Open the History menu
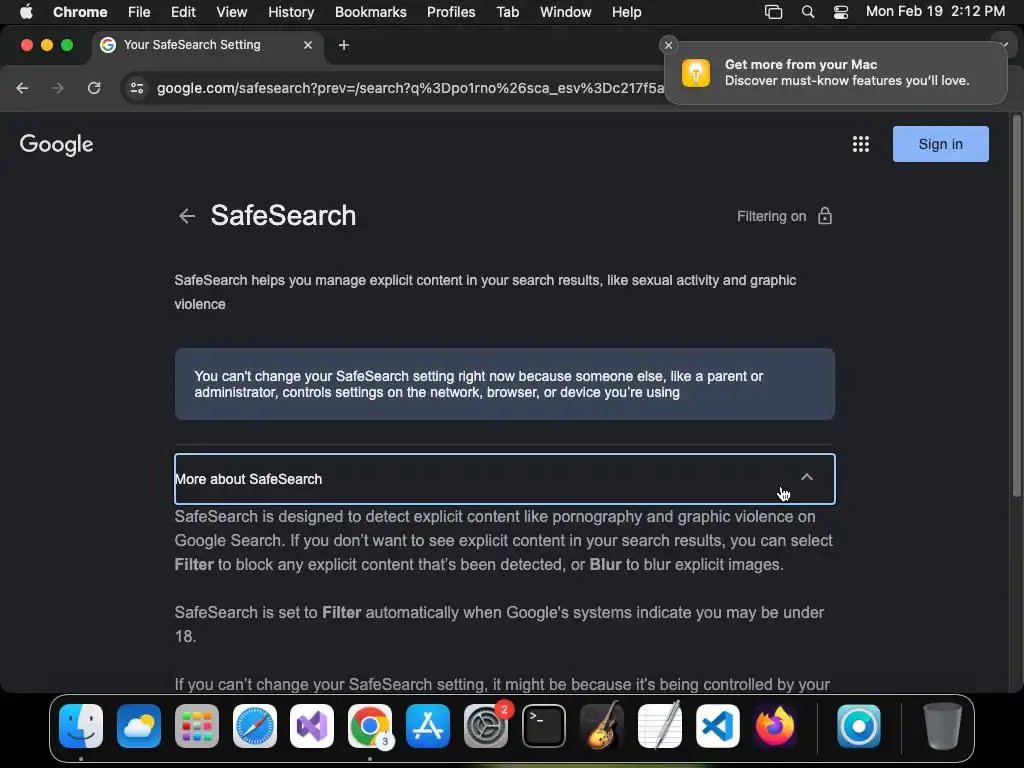Image resolution: width=1024 pixels, height=768 pixels. click(291, 12)
